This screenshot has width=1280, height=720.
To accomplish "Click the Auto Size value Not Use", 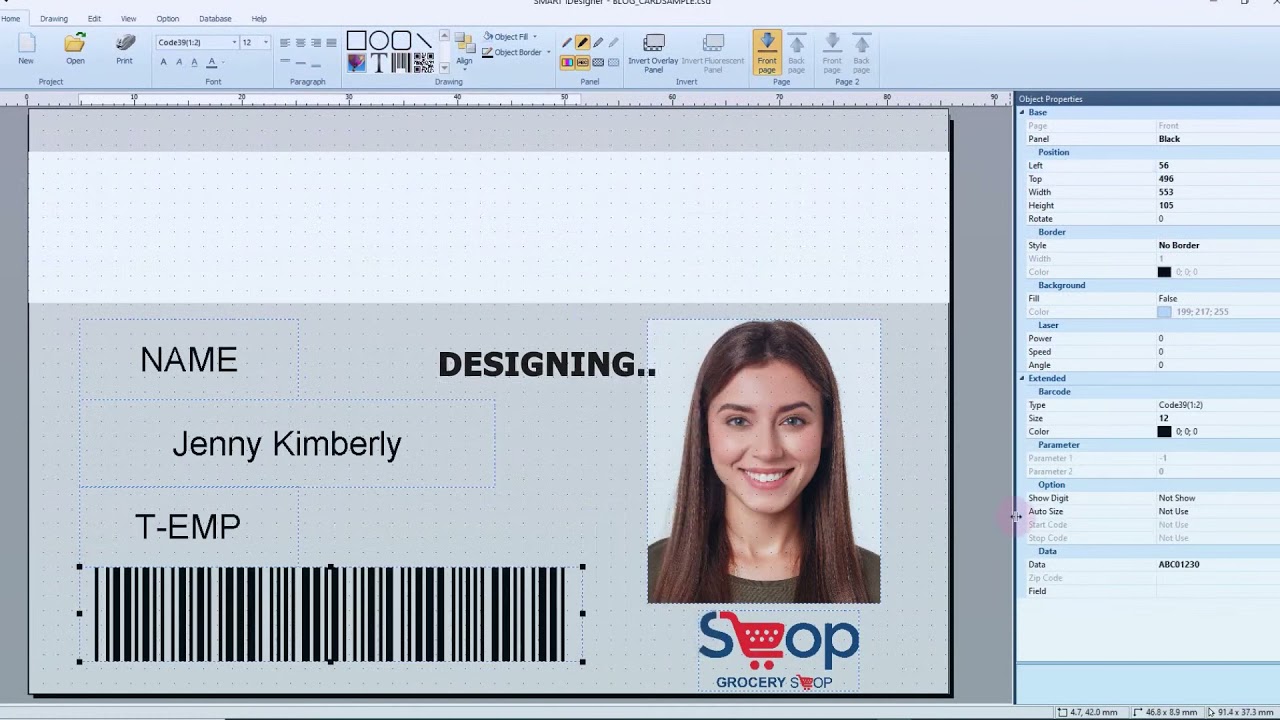I will (1218, 511).
